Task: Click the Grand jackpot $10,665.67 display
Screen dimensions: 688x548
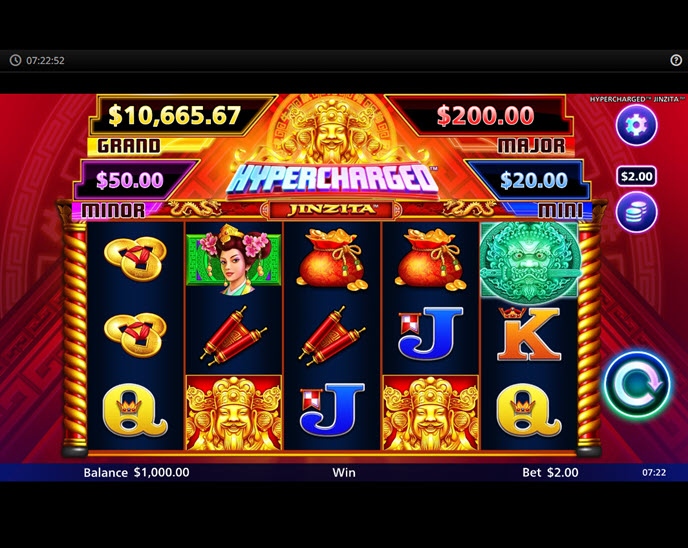Action: click(175, 115)
